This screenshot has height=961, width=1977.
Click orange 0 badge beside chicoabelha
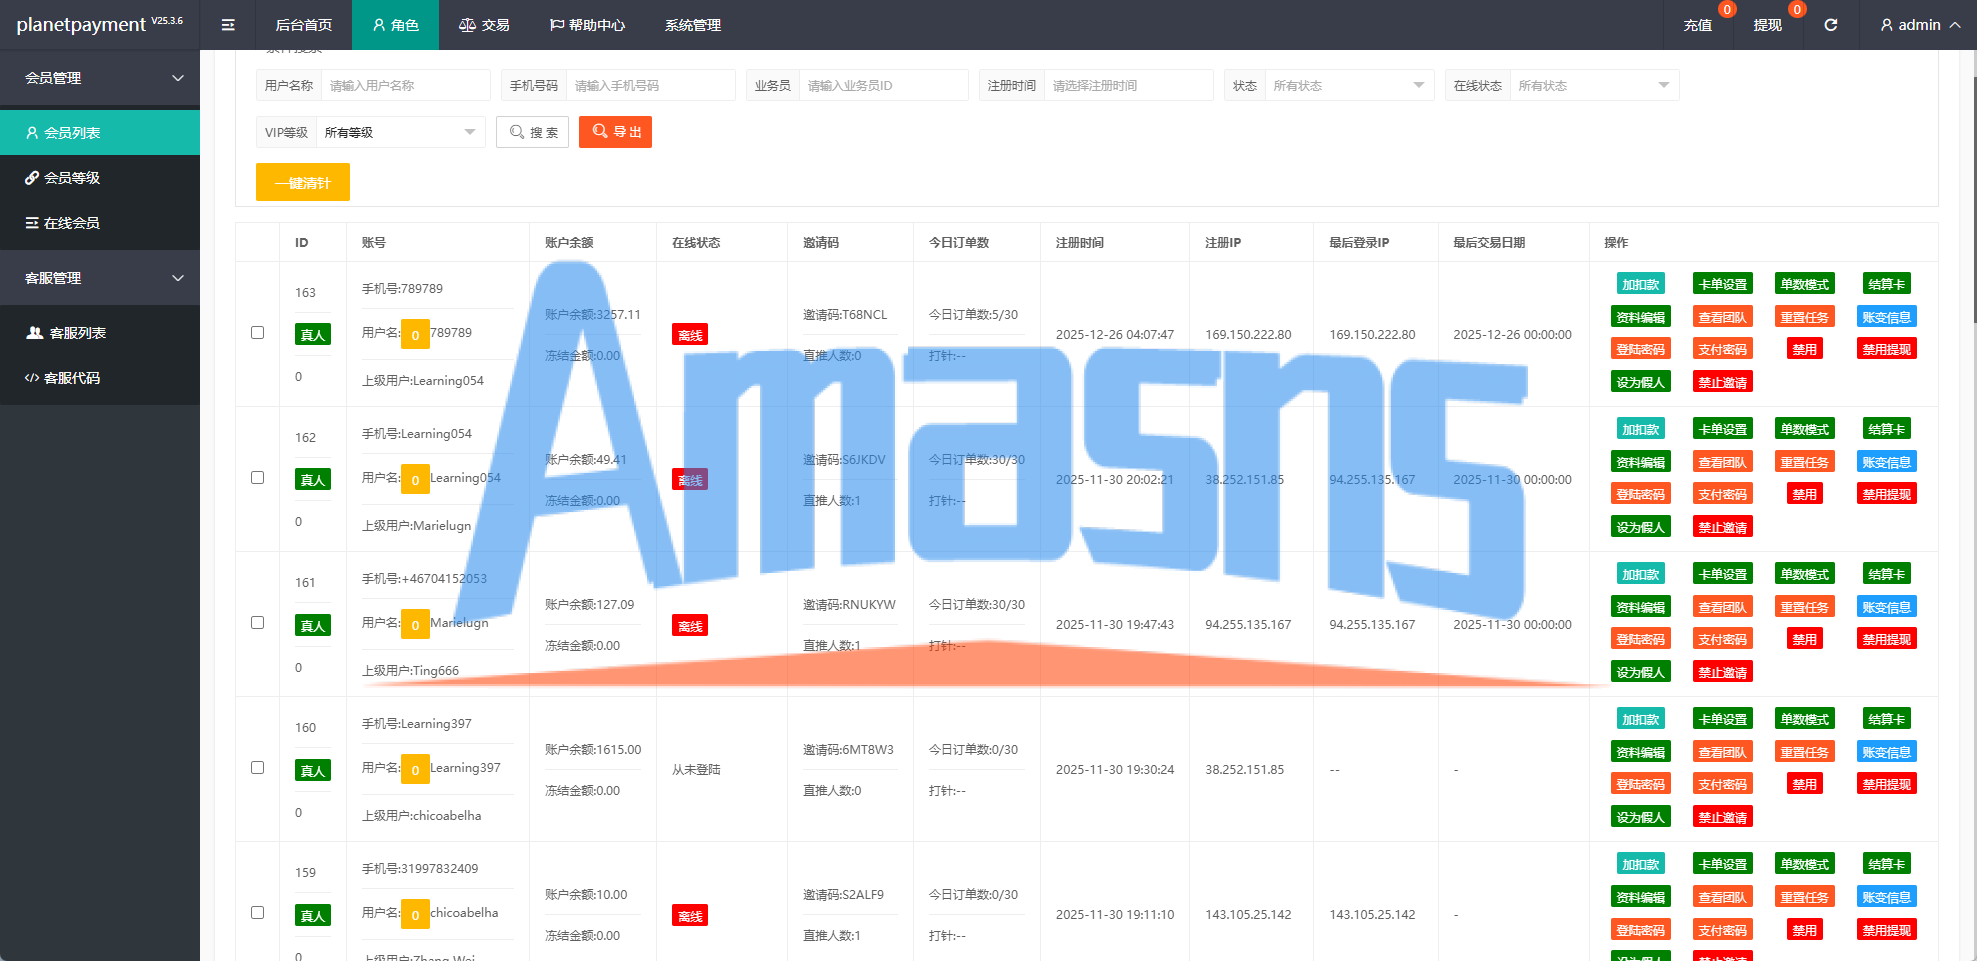click(x=415, y=914)
